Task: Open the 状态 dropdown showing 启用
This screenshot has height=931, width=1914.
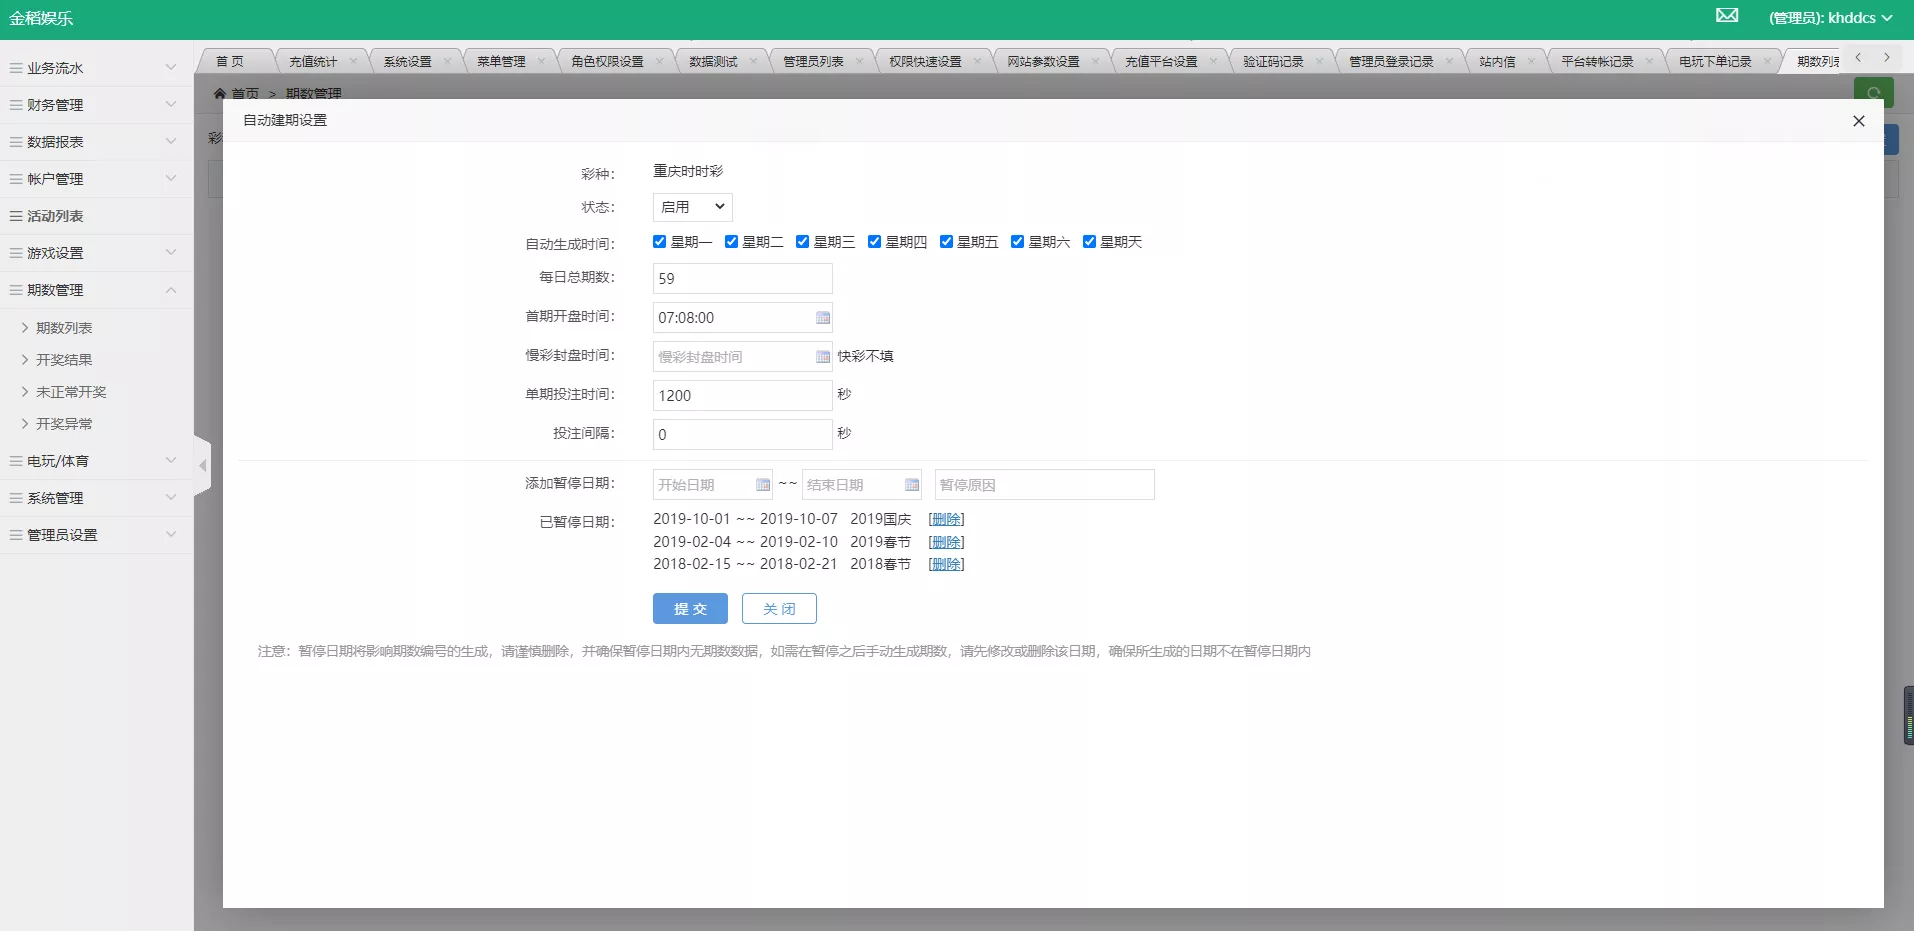Action: (690, 207)
